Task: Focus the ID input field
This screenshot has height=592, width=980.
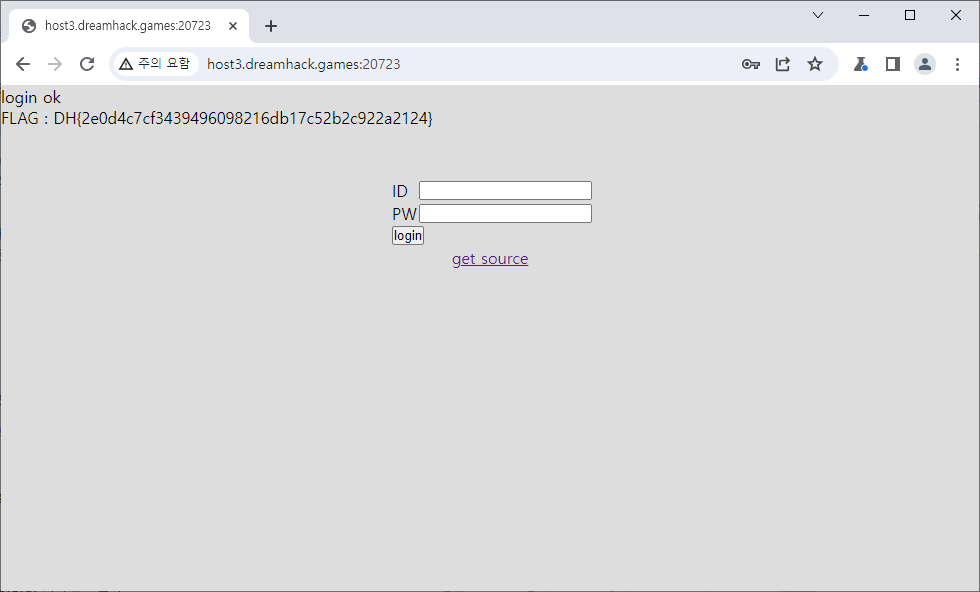Action: 505,190
